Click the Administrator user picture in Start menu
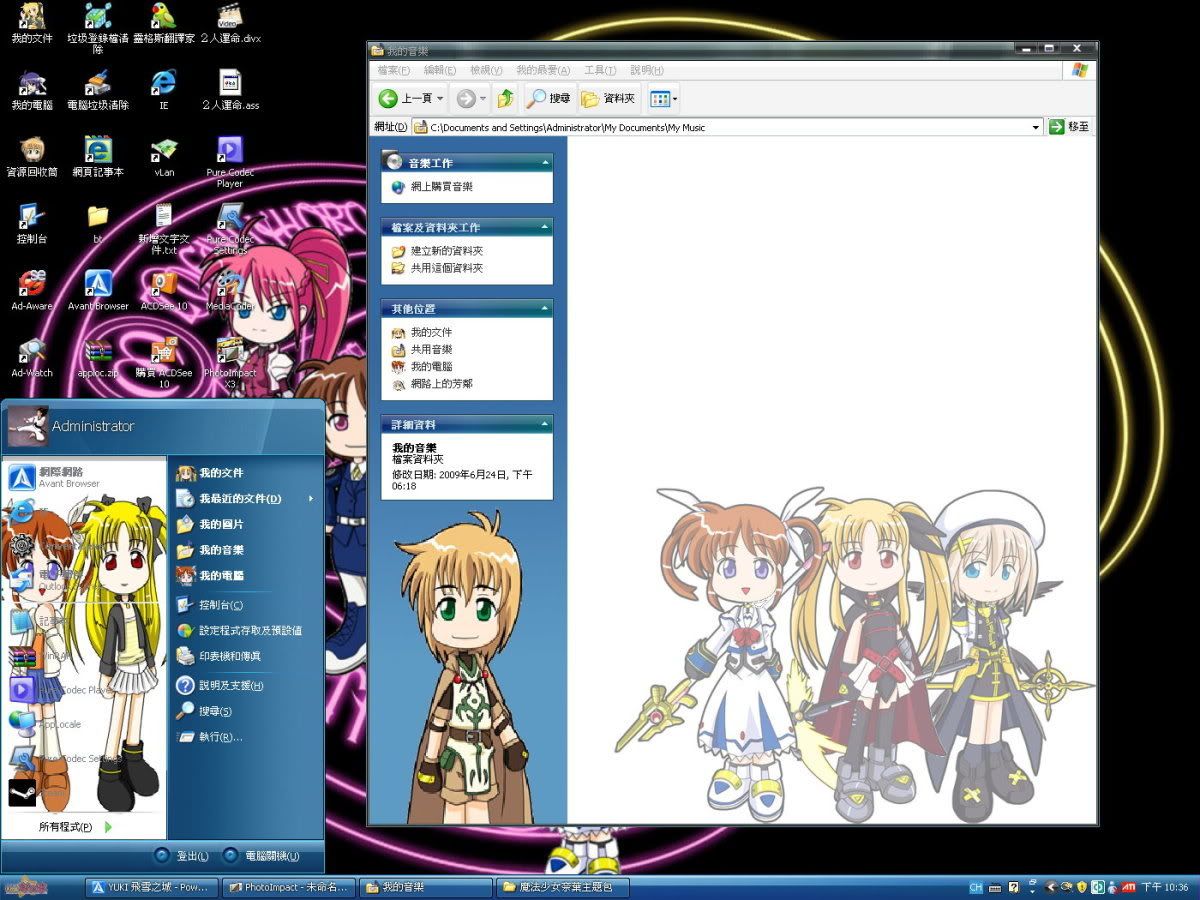The height and width of the screenshot is (900, 1200). tap(28, 426)
